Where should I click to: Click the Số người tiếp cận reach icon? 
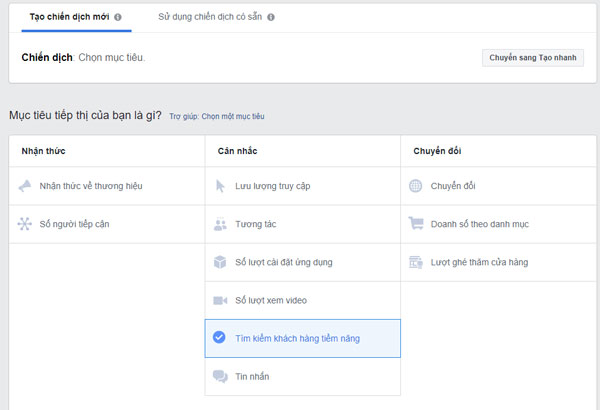[x=25, y=224]
